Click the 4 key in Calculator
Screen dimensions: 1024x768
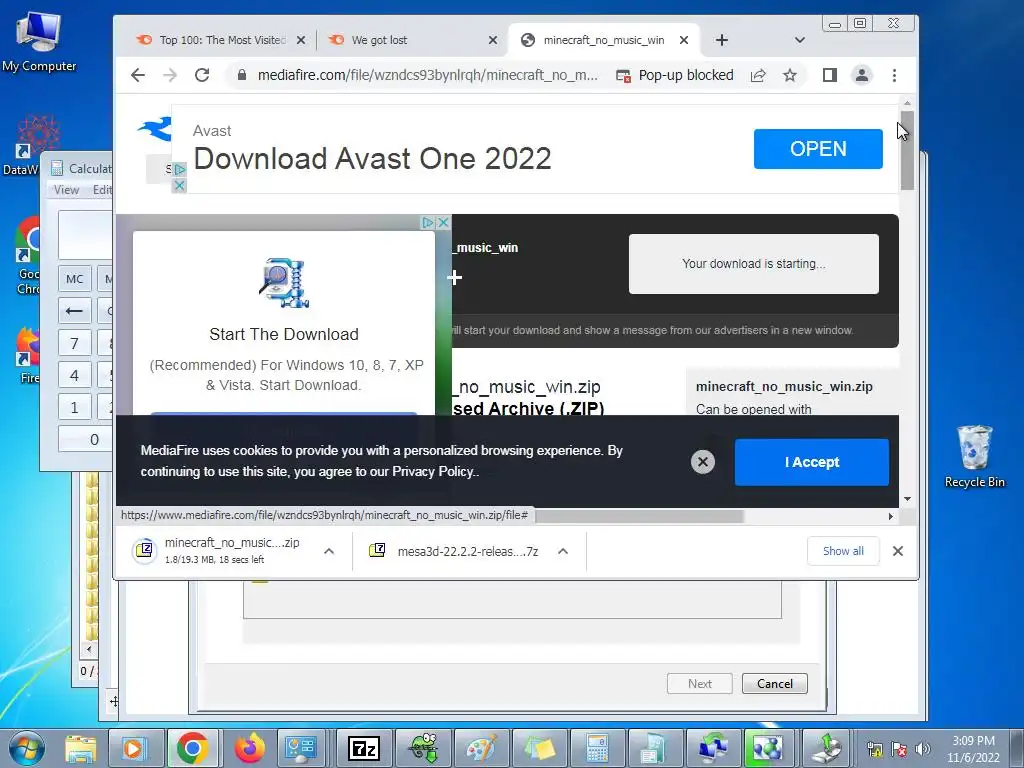74,375
